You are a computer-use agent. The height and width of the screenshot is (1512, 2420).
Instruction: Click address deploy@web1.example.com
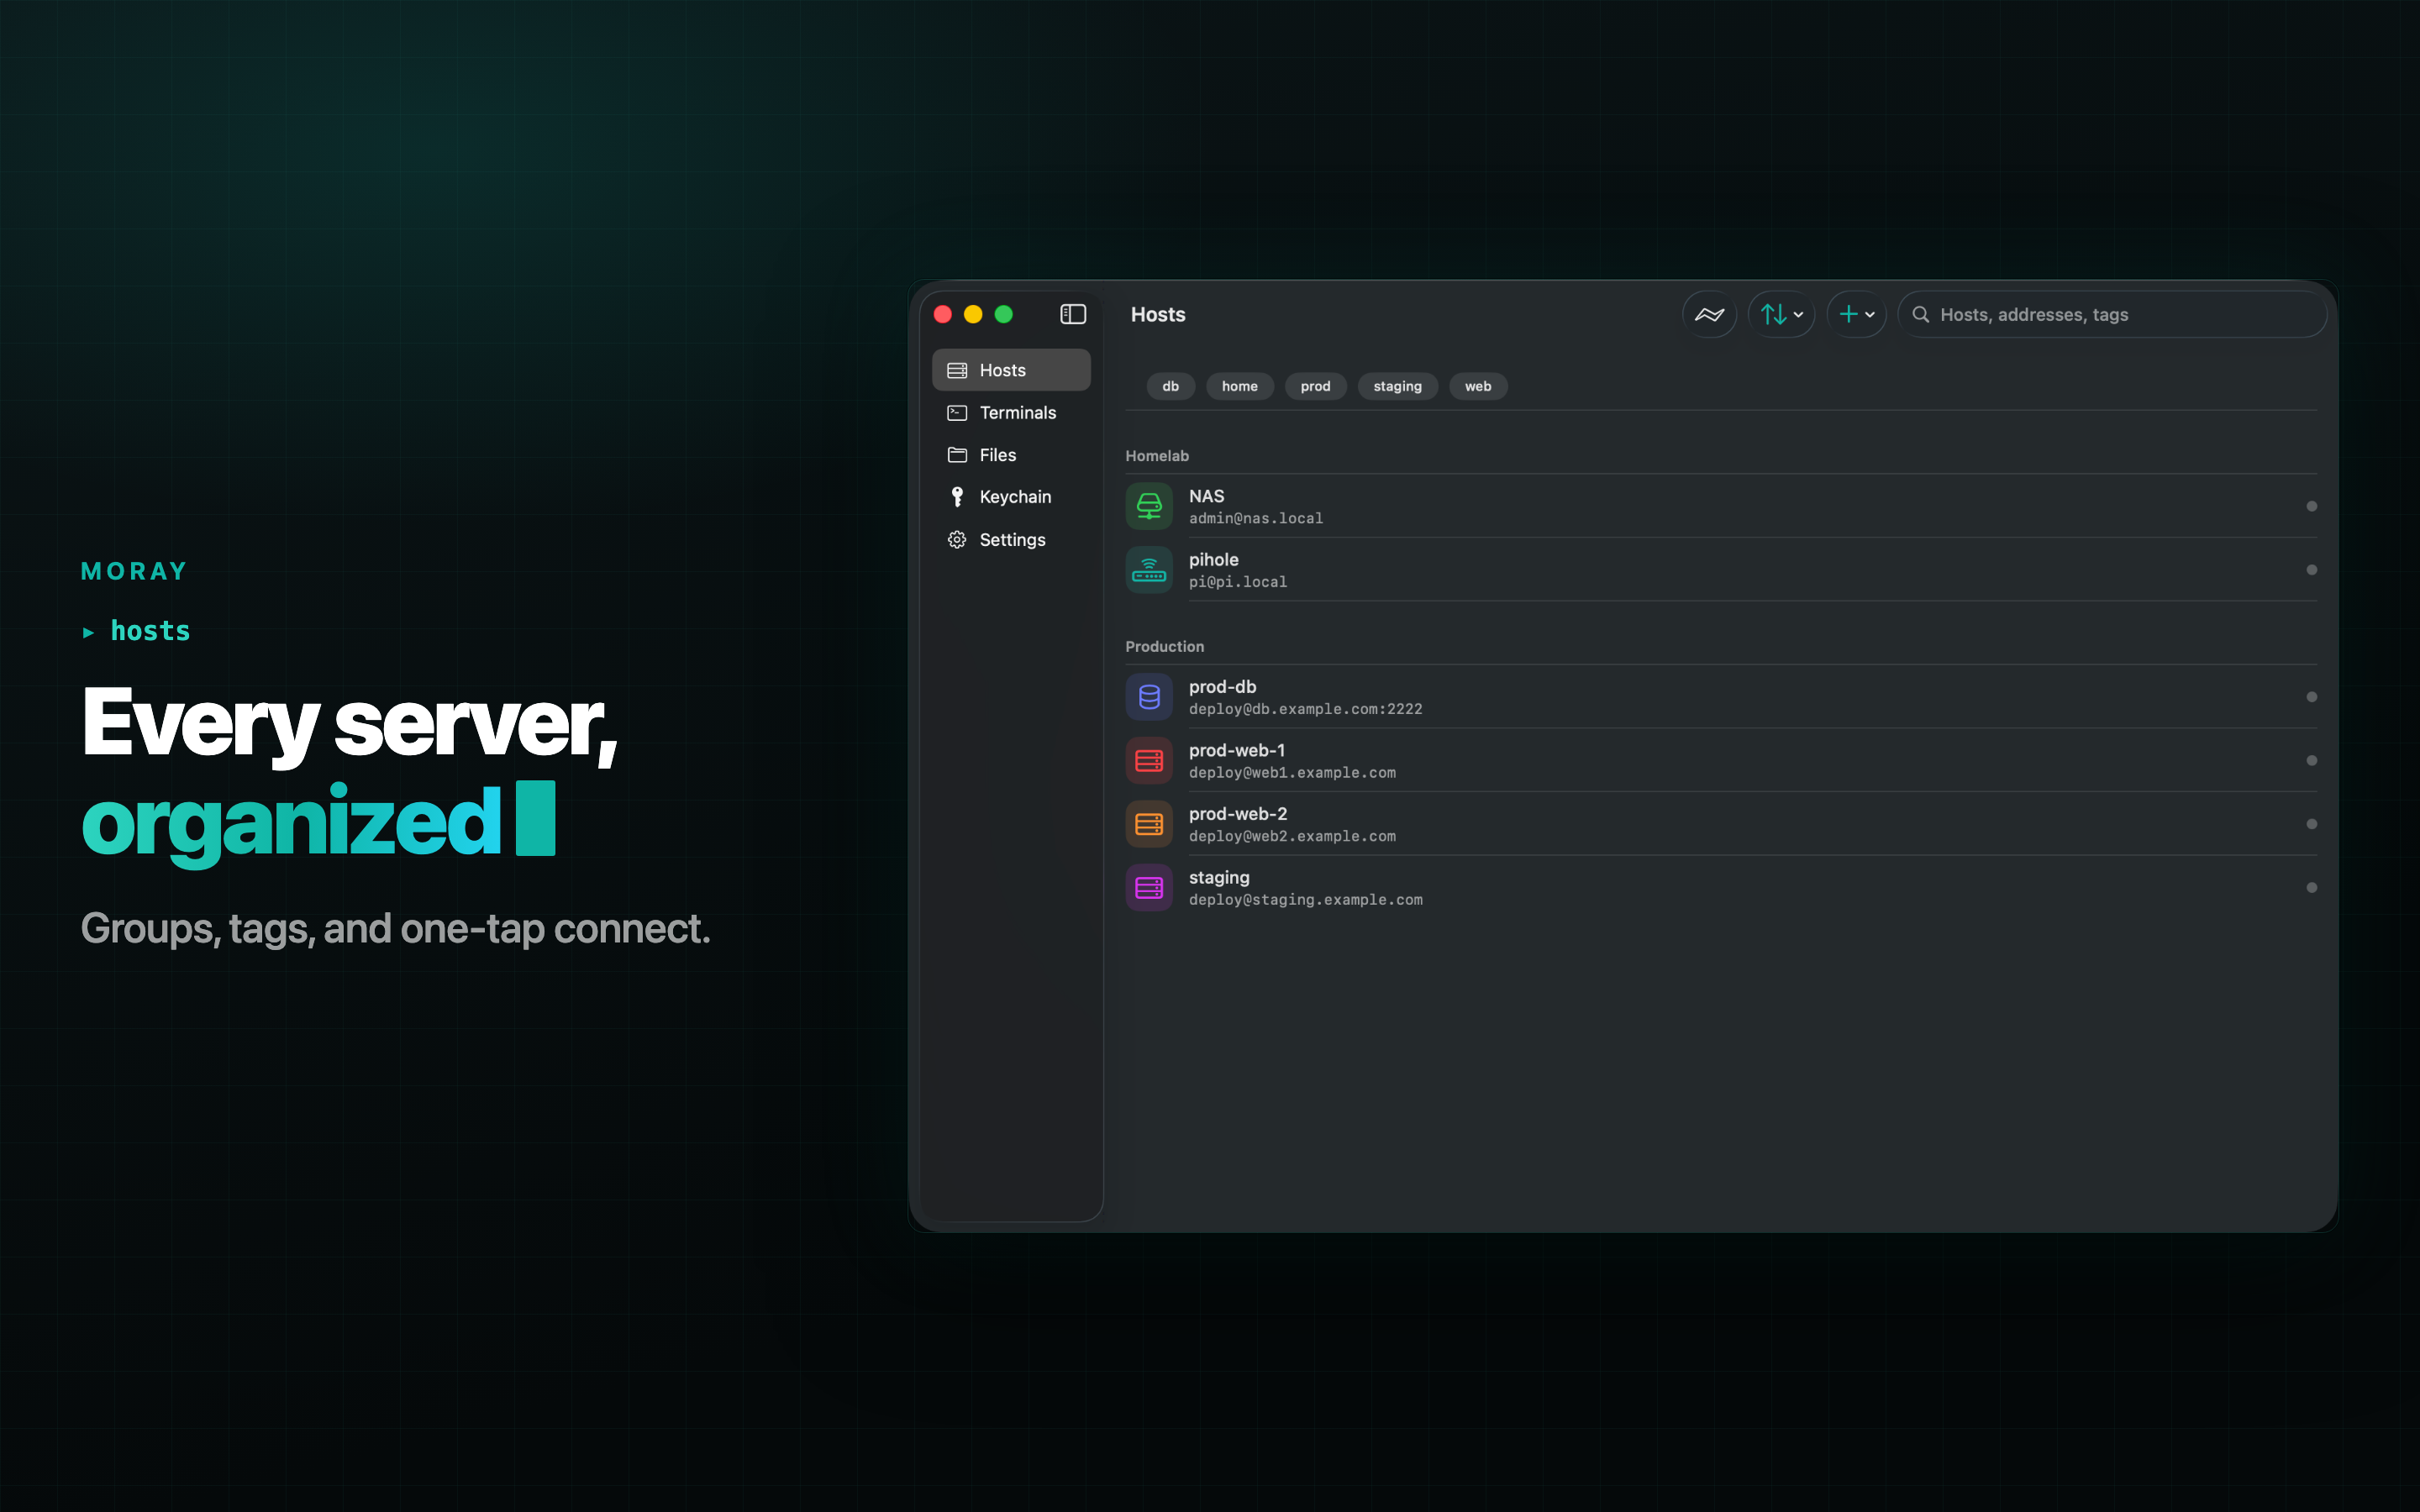click(x=1292, y=773)
